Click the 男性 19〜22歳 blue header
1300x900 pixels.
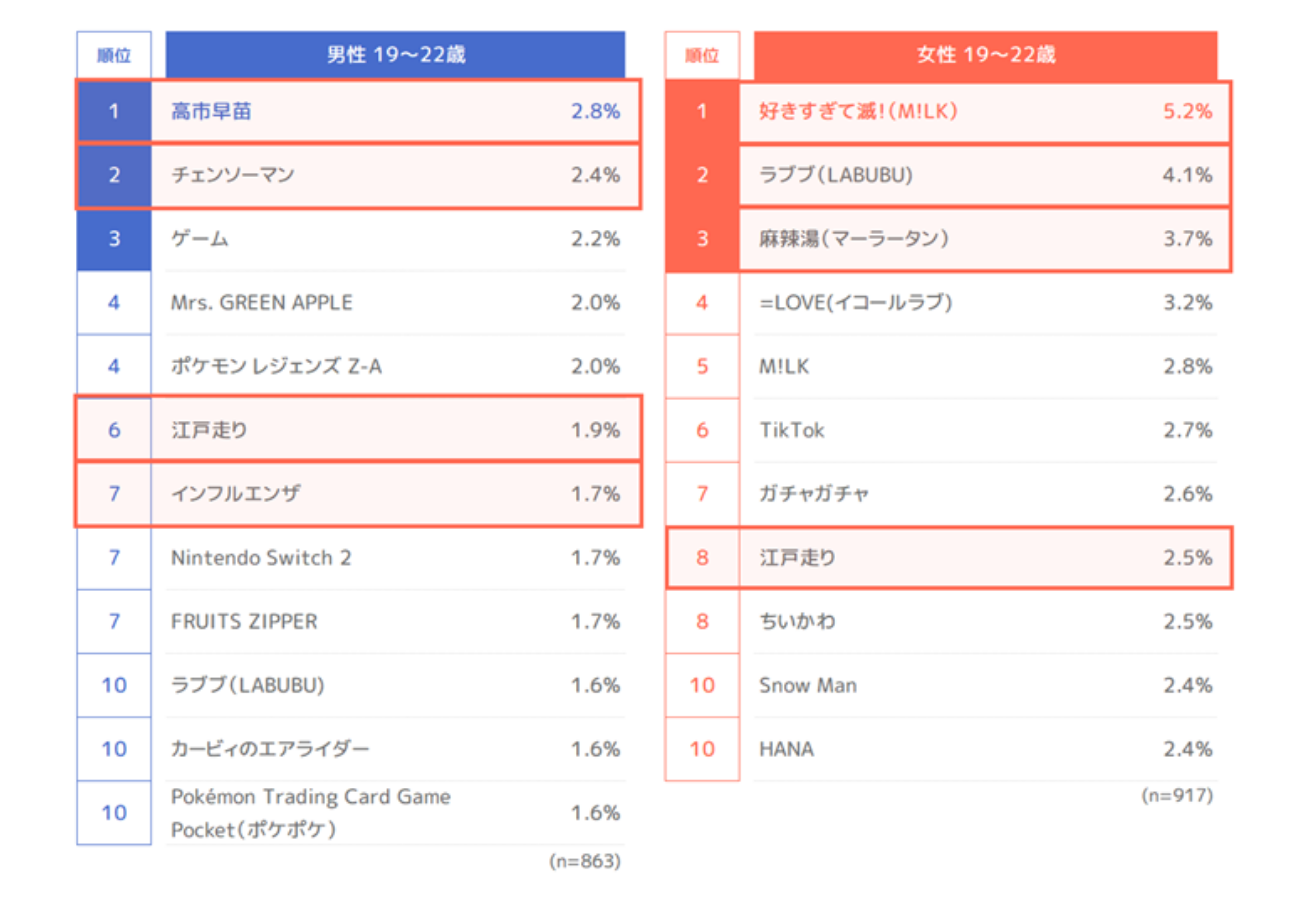click(395, 55)
